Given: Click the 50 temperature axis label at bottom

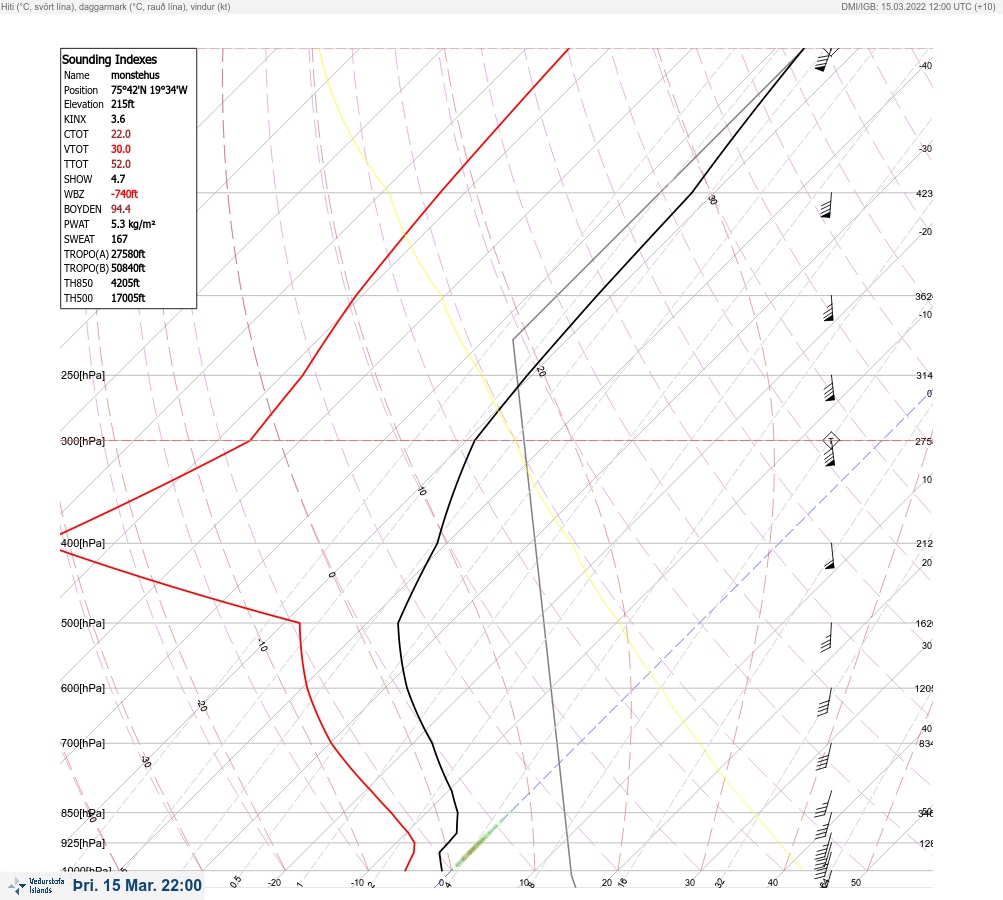Looking at the screenshot, I should 856,883.
